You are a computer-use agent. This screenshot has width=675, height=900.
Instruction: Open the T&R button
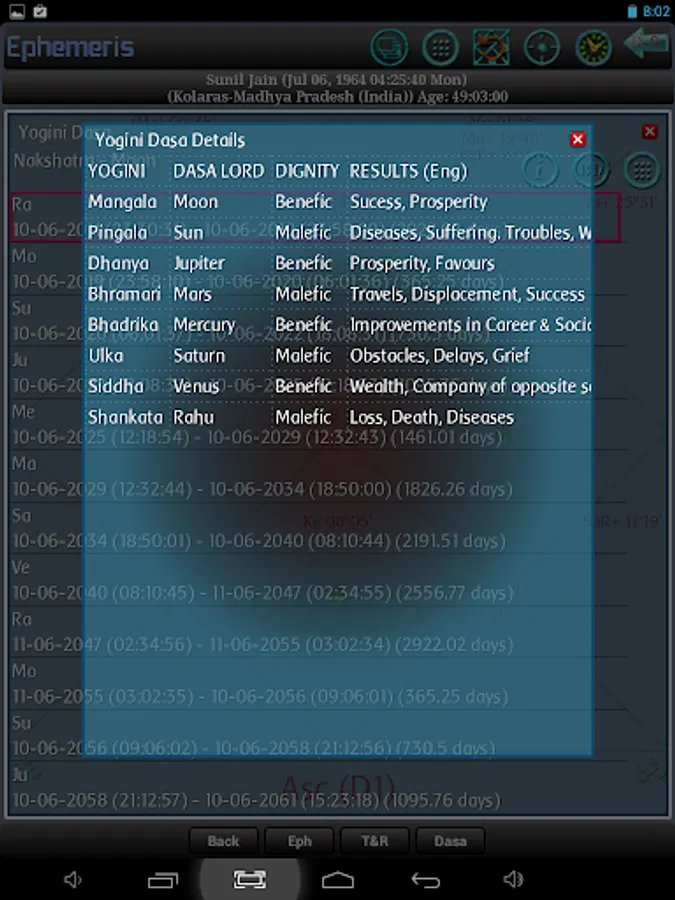374,841
